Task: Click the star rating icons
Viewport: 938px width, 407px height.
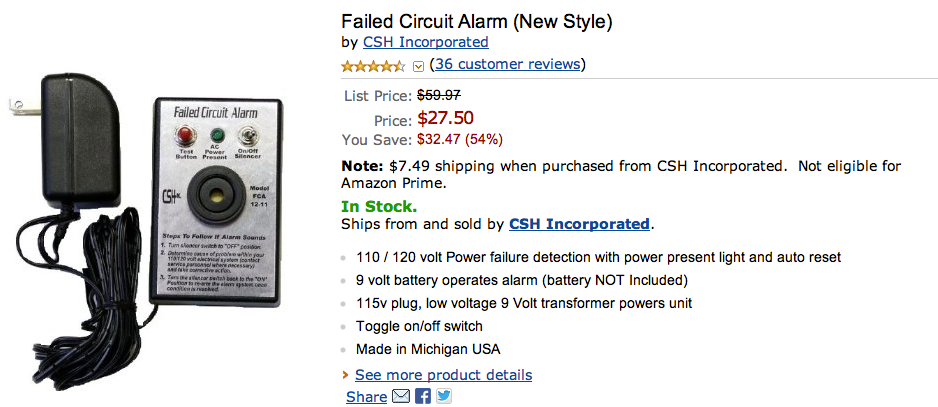Action: click(373, 66)
